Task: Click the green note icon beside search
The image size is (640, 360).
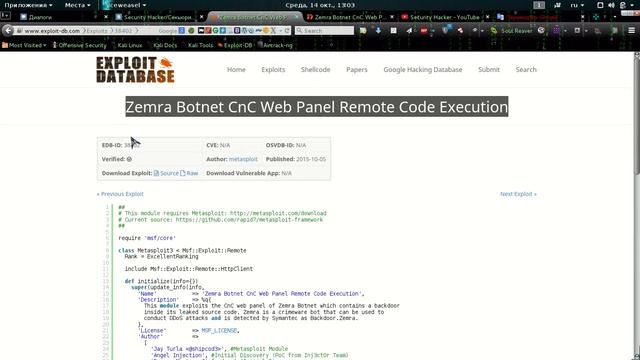Action: pyautogui.click(x=363, y=31)
